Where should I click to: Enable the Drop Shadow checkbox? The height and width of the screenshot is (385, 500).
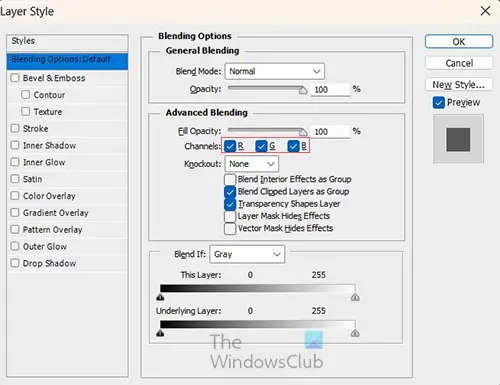[15, 263]
